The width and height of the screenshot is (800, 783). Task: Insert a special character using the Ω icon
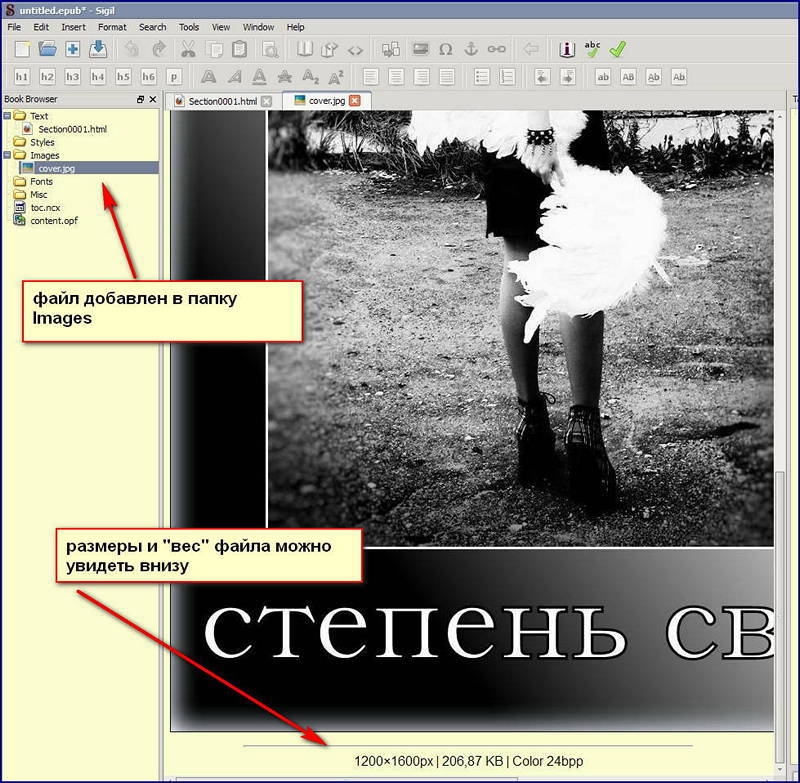coord(444,48)
